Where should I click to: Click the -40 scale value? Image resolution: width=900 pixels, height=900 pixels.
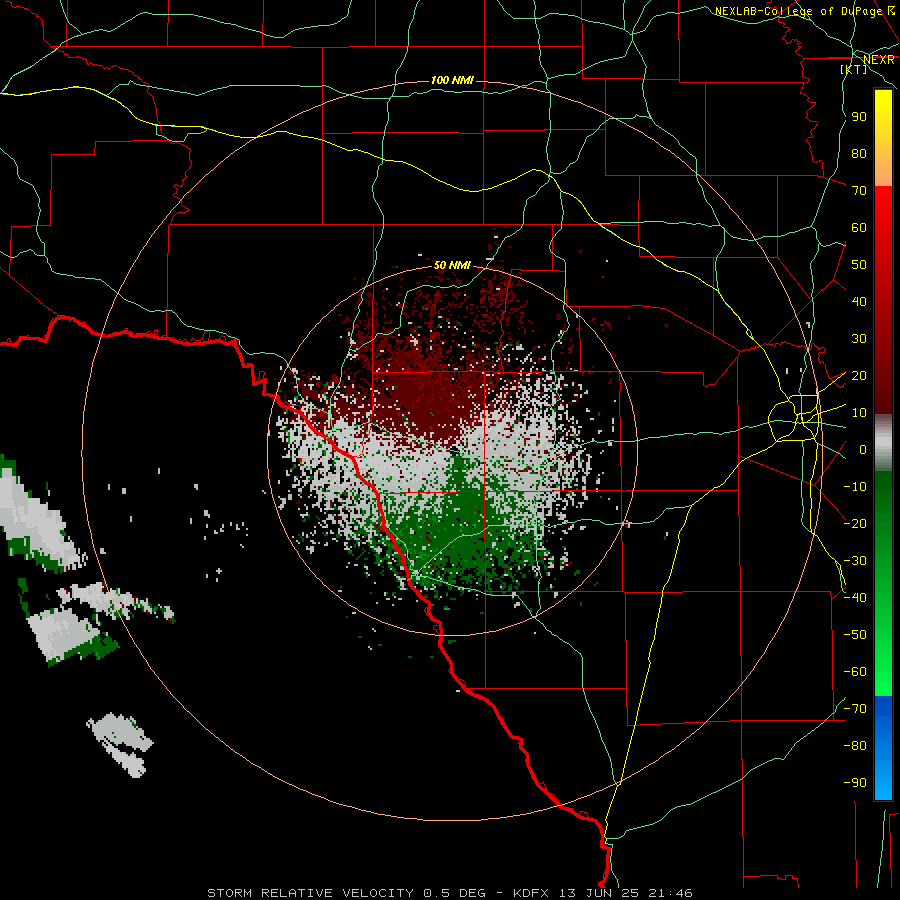click(855, 598)
